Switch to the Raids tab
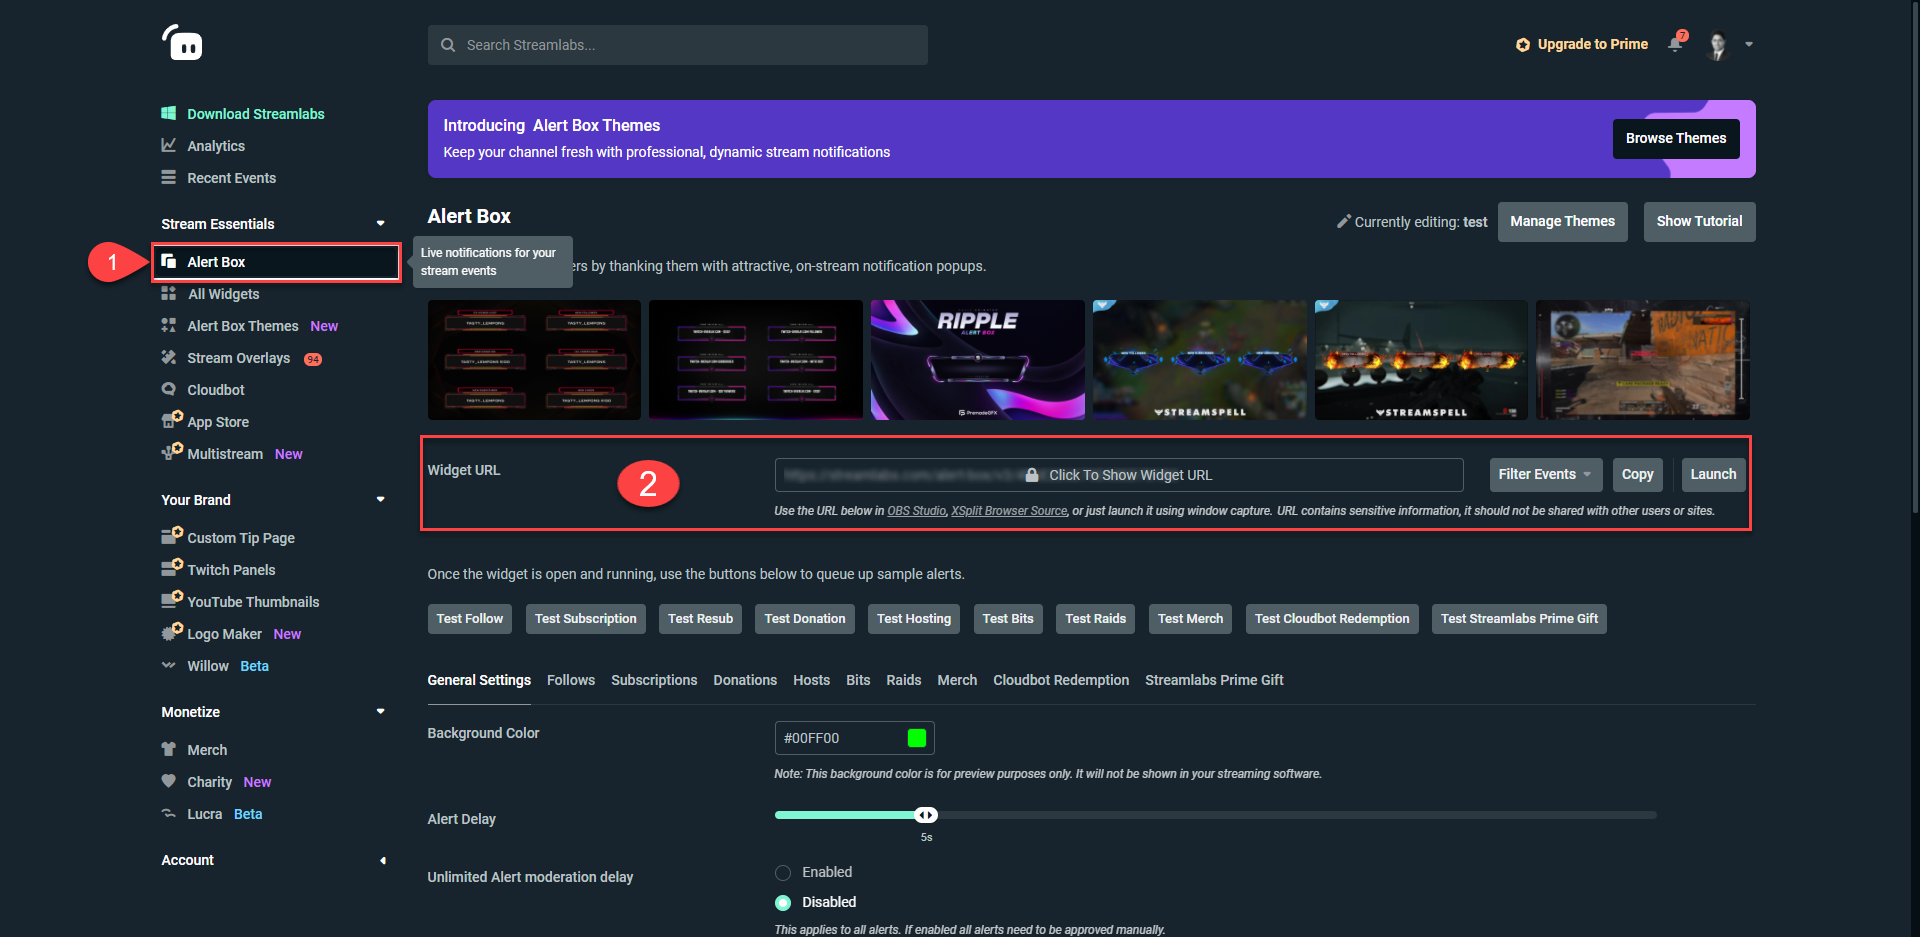 (904, 680)
